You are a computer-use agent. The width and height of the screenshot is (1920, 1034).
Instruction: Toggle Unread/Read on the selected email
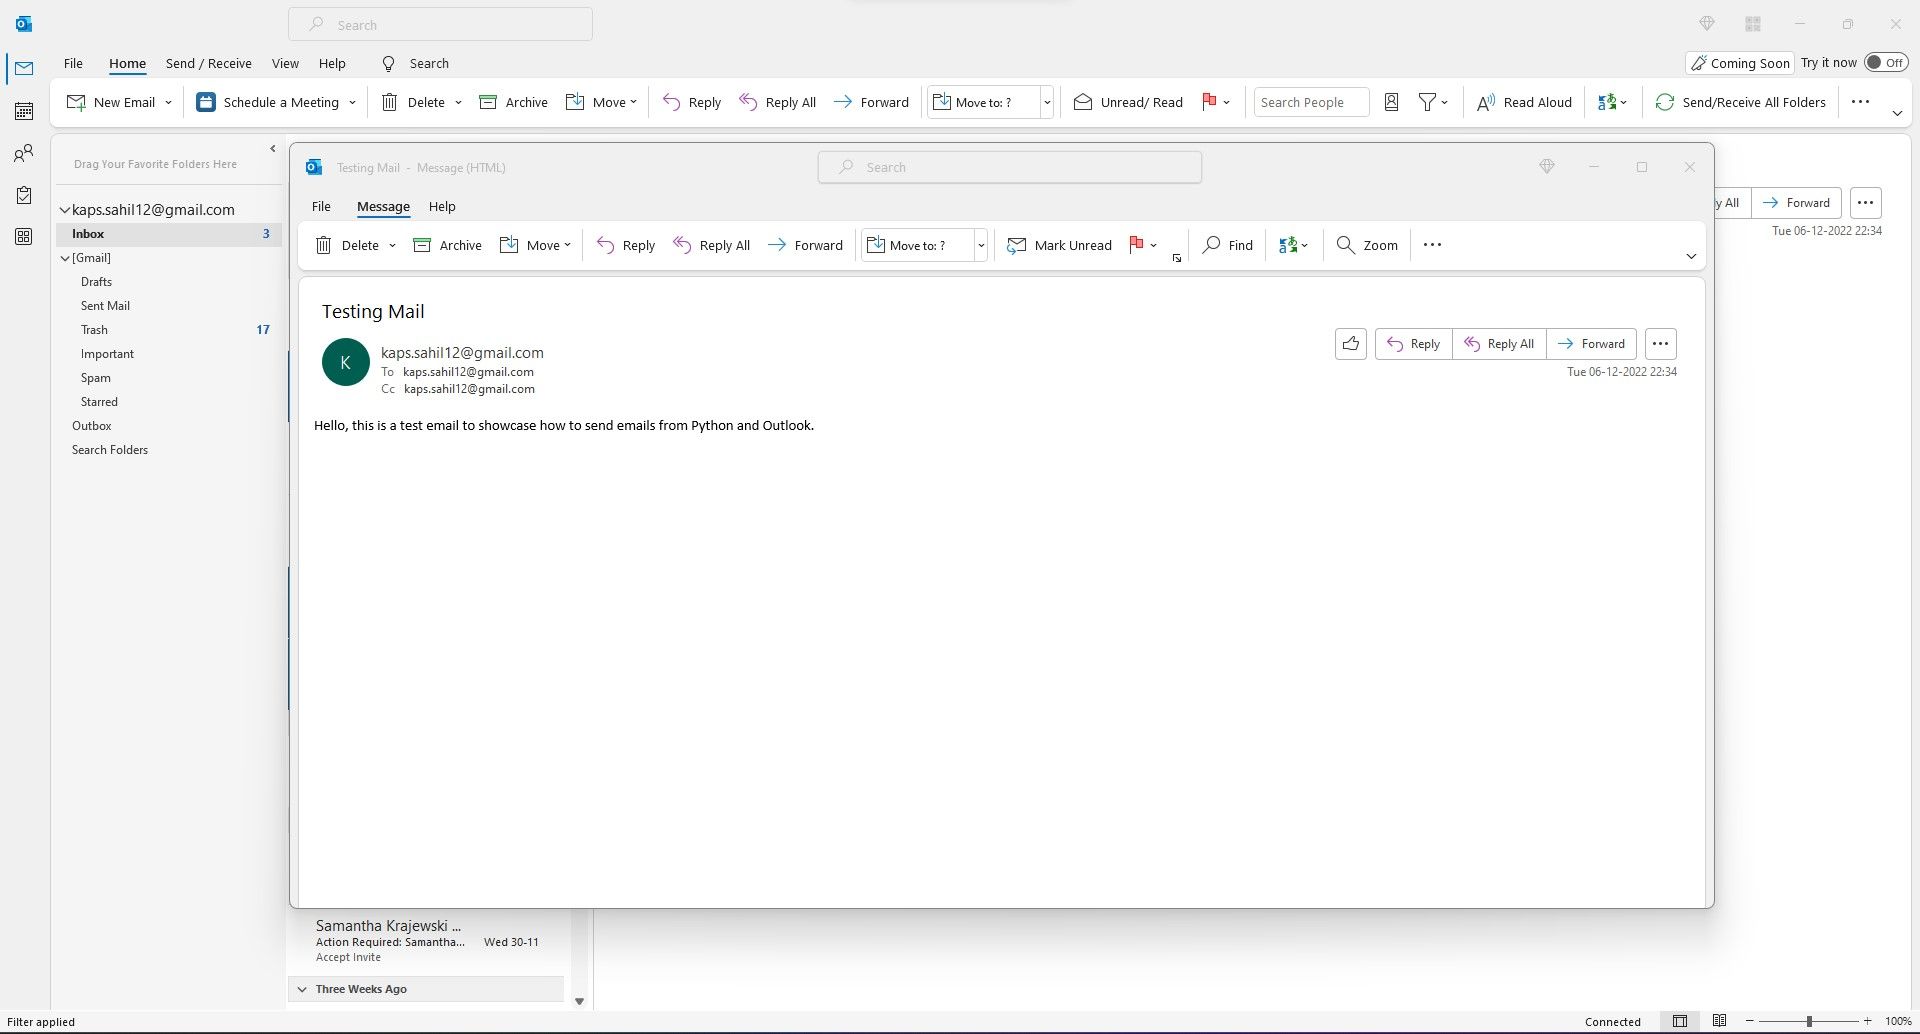[1127, 101]
